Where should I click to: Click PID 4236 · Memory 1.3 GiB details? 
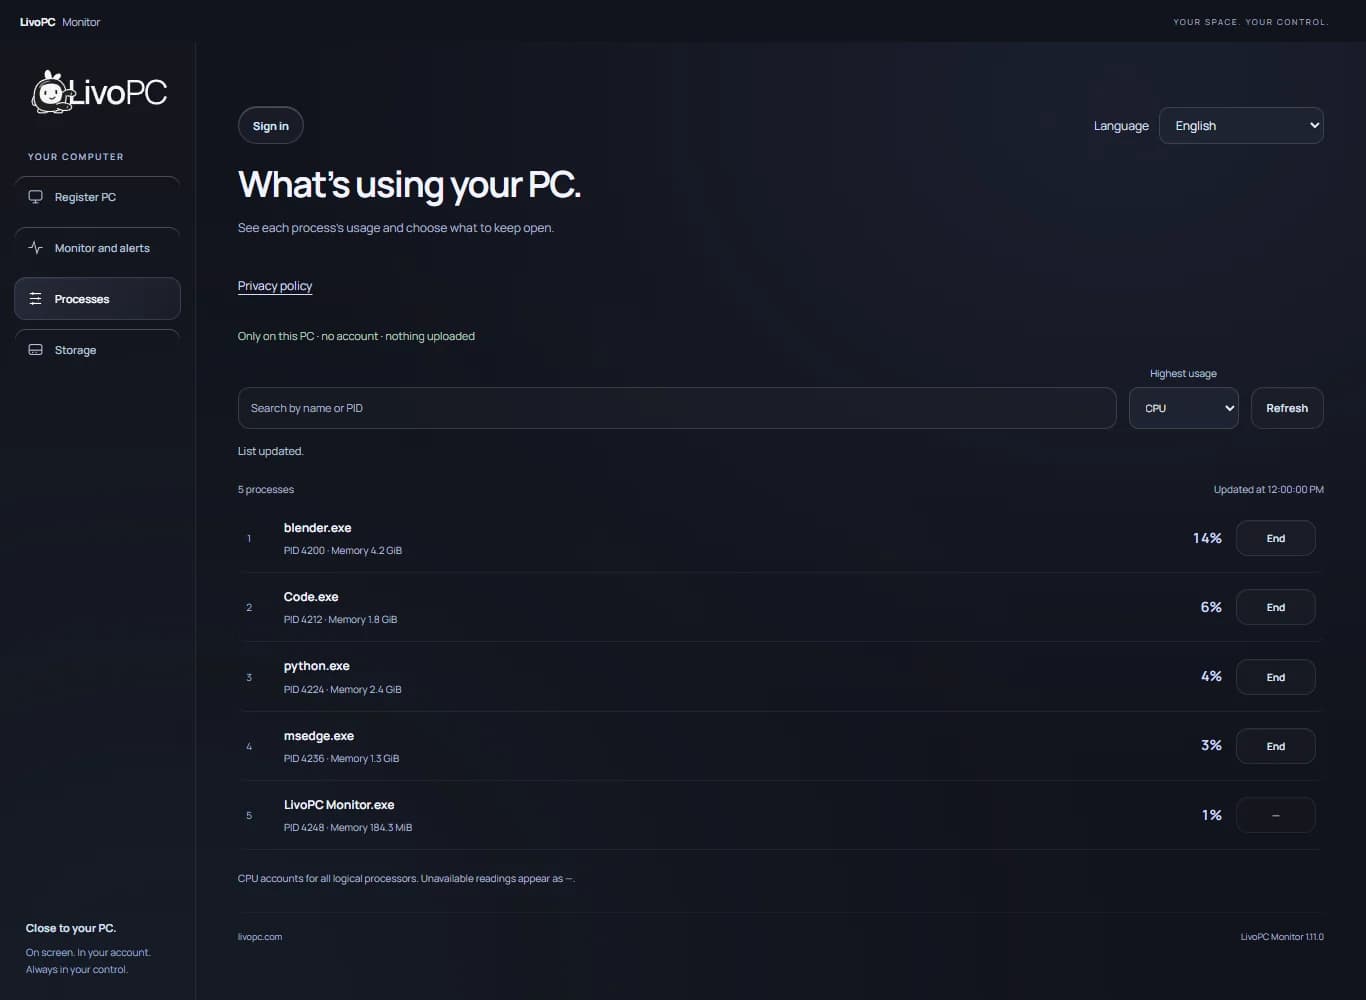pyautogui.click(x=342, y=758)
